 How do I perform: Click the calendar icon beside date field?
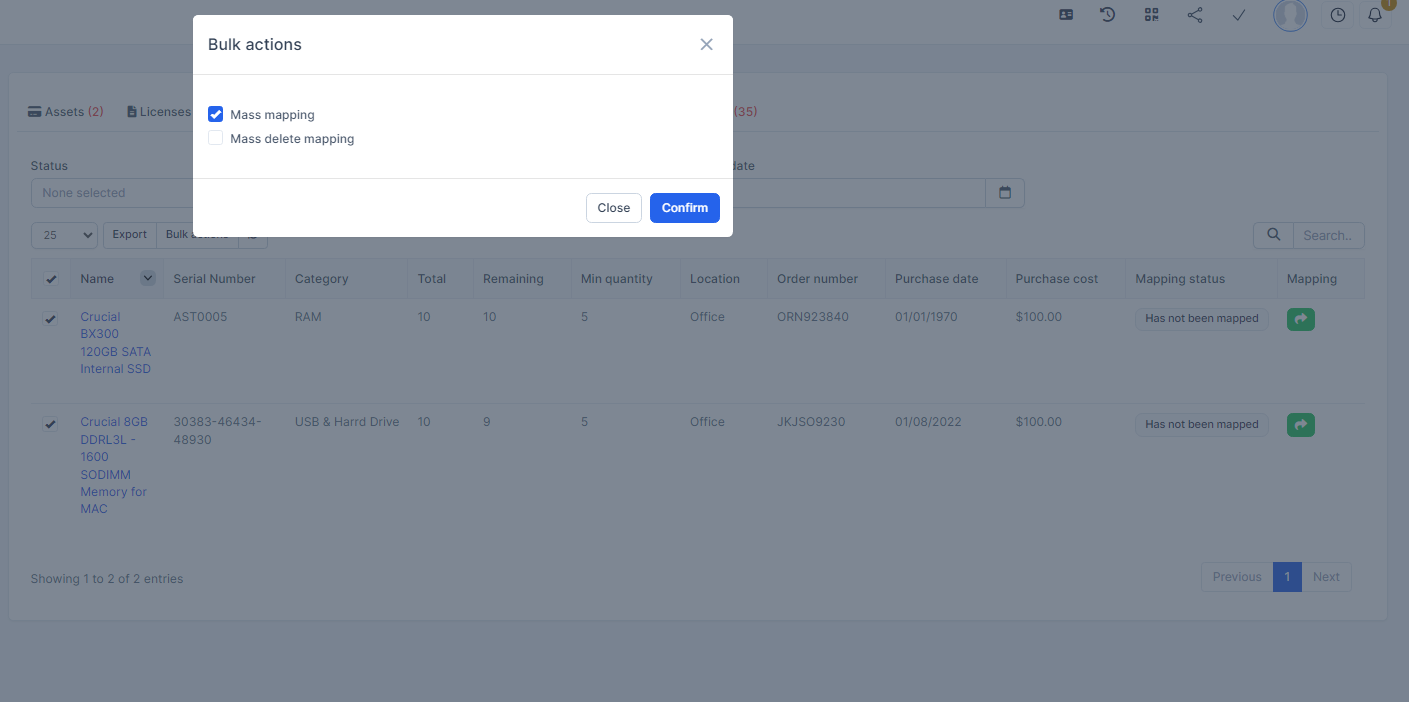1005,193
